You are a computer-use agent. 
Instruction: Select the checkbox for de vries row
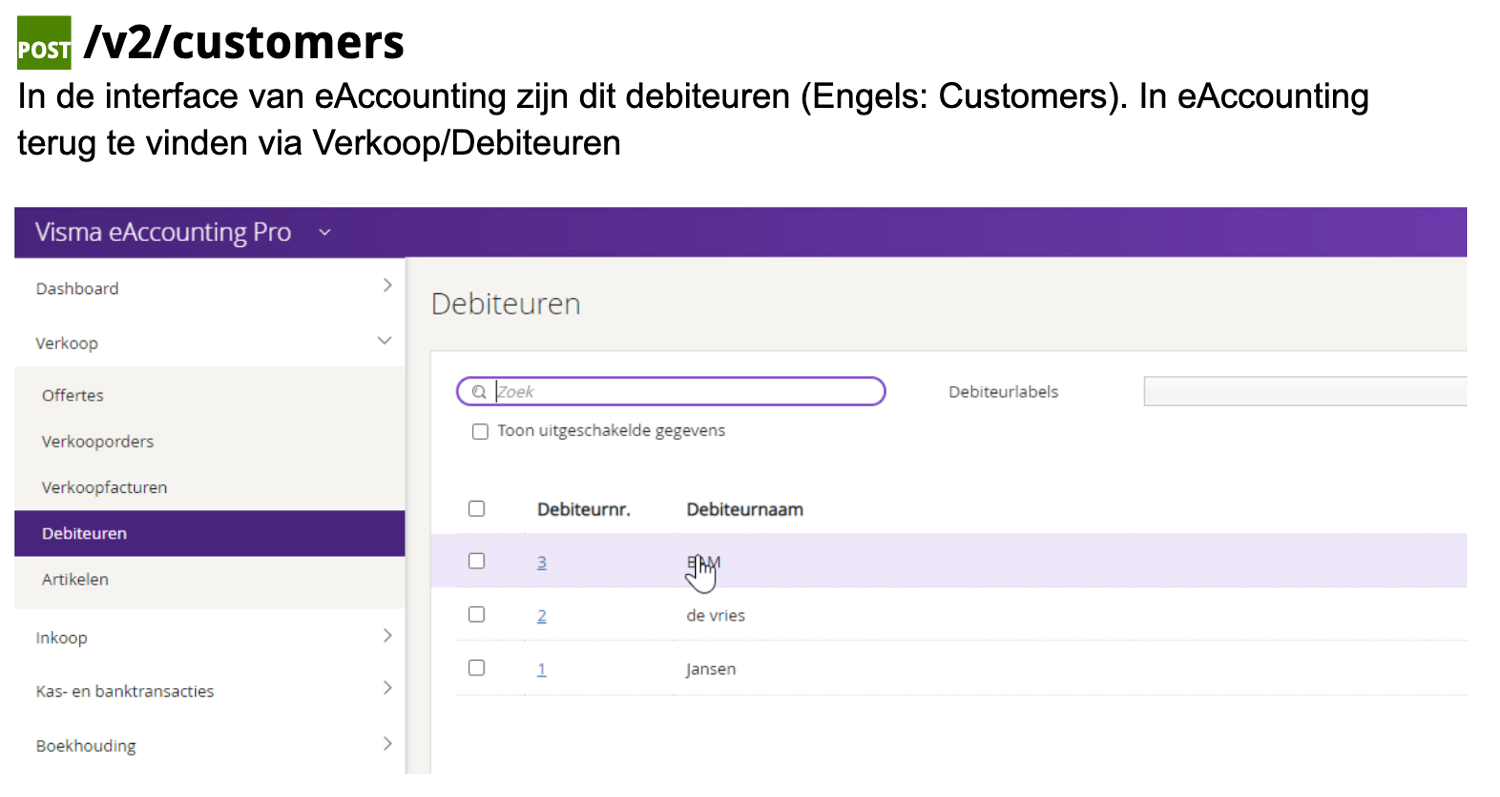[476, 614]
